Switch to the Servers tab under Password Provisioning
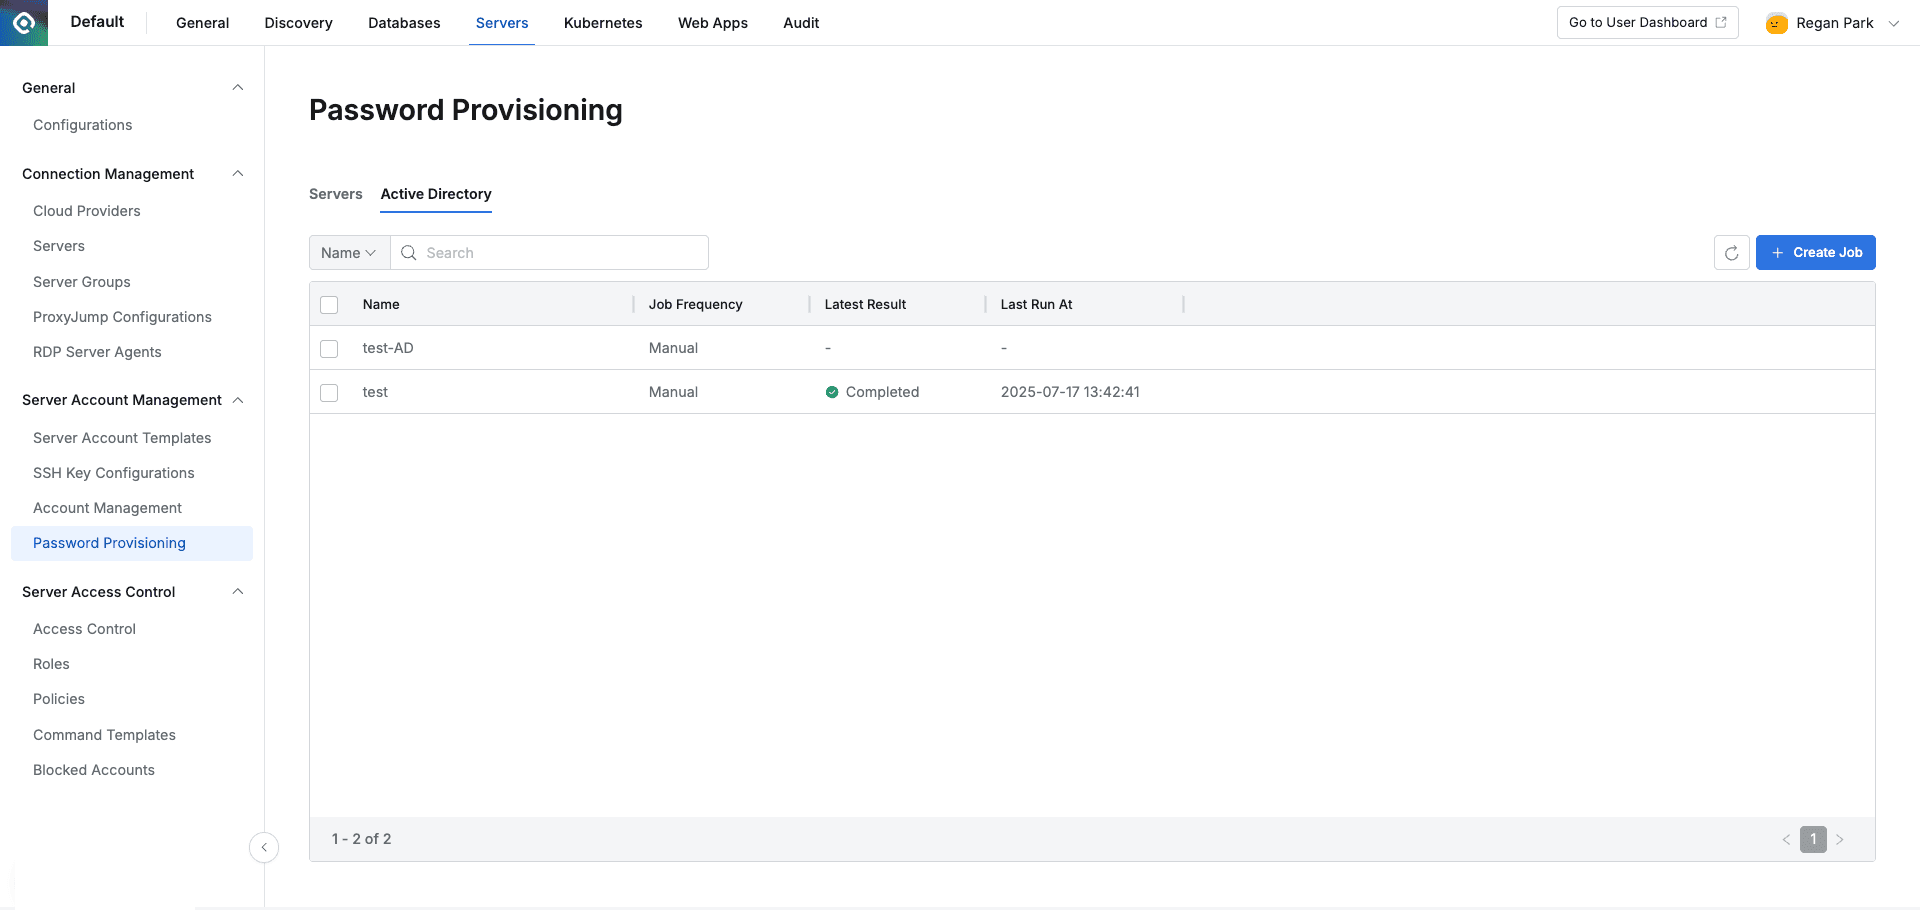This screenshot has width=1920, height=910. point(335,194)
